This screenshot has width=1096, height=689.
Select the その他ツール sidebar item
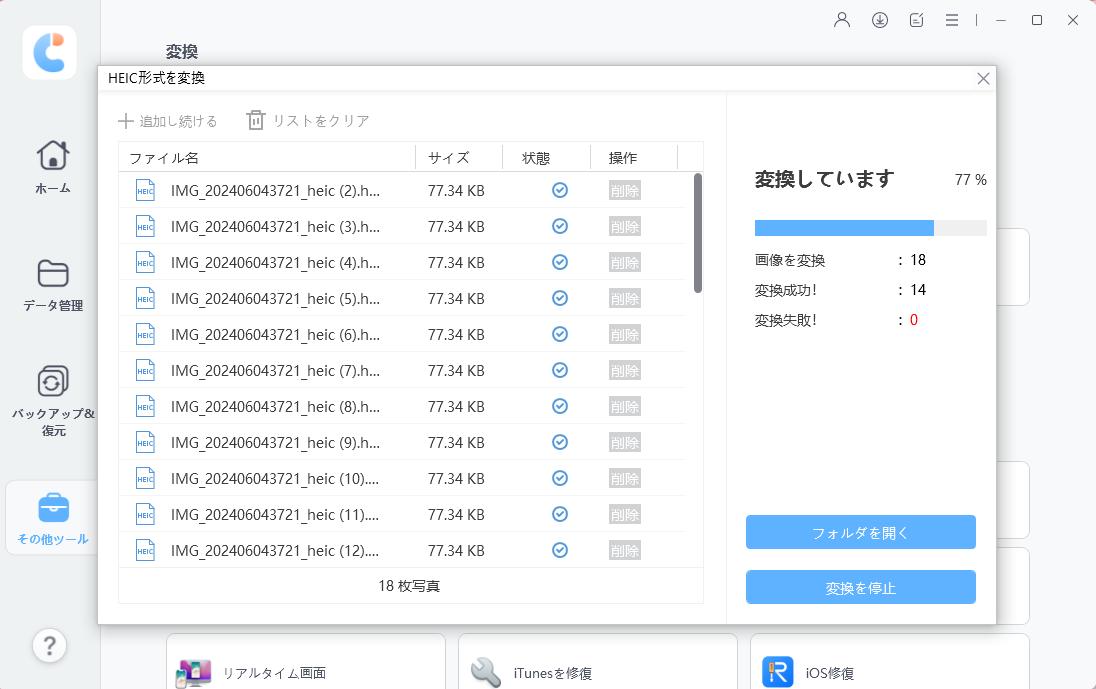(51, 517)
